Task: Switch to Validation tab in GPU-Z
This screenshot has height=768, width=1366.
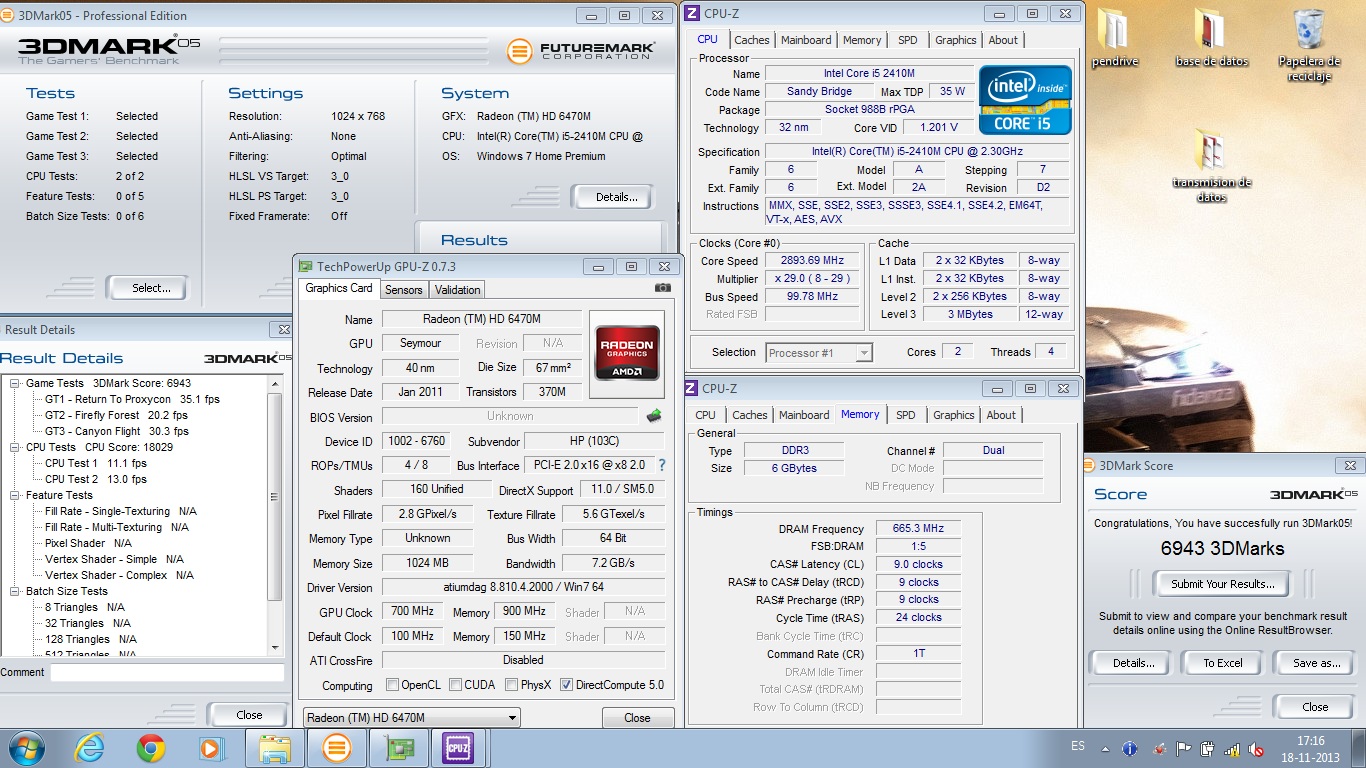Action: (458, 290)
